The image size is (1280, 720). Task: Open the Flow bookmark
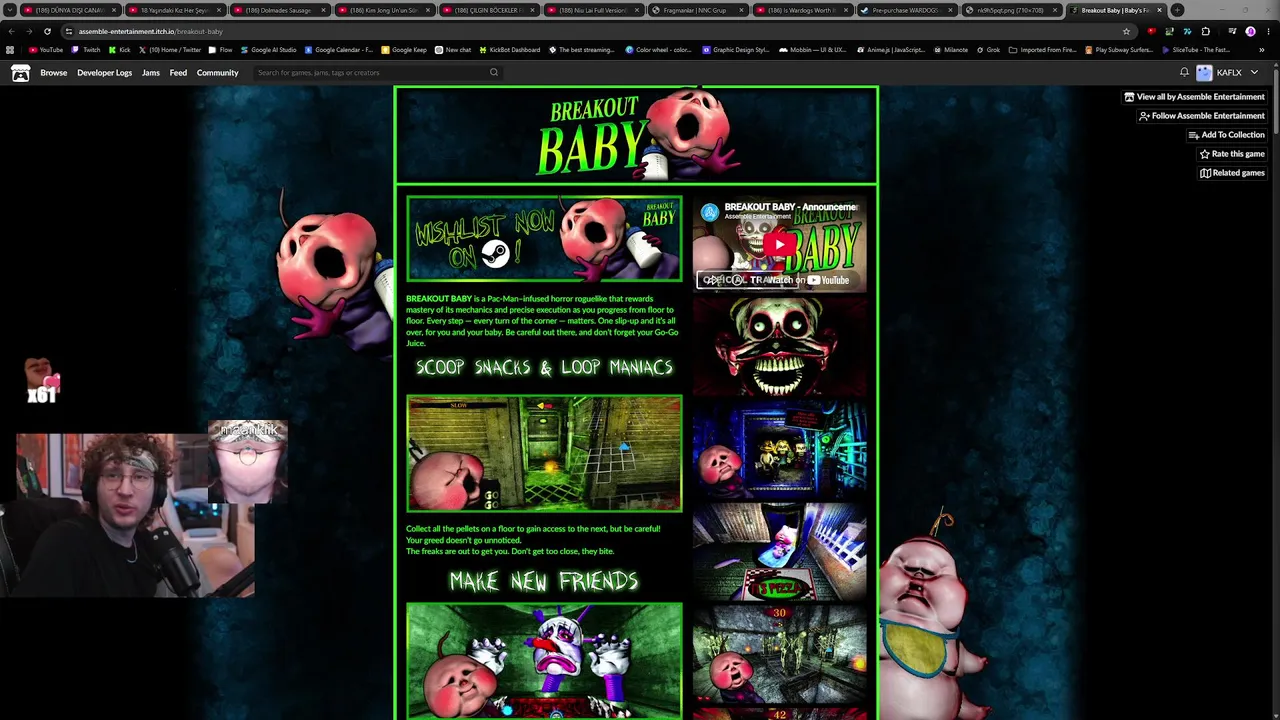coord(220,50)
